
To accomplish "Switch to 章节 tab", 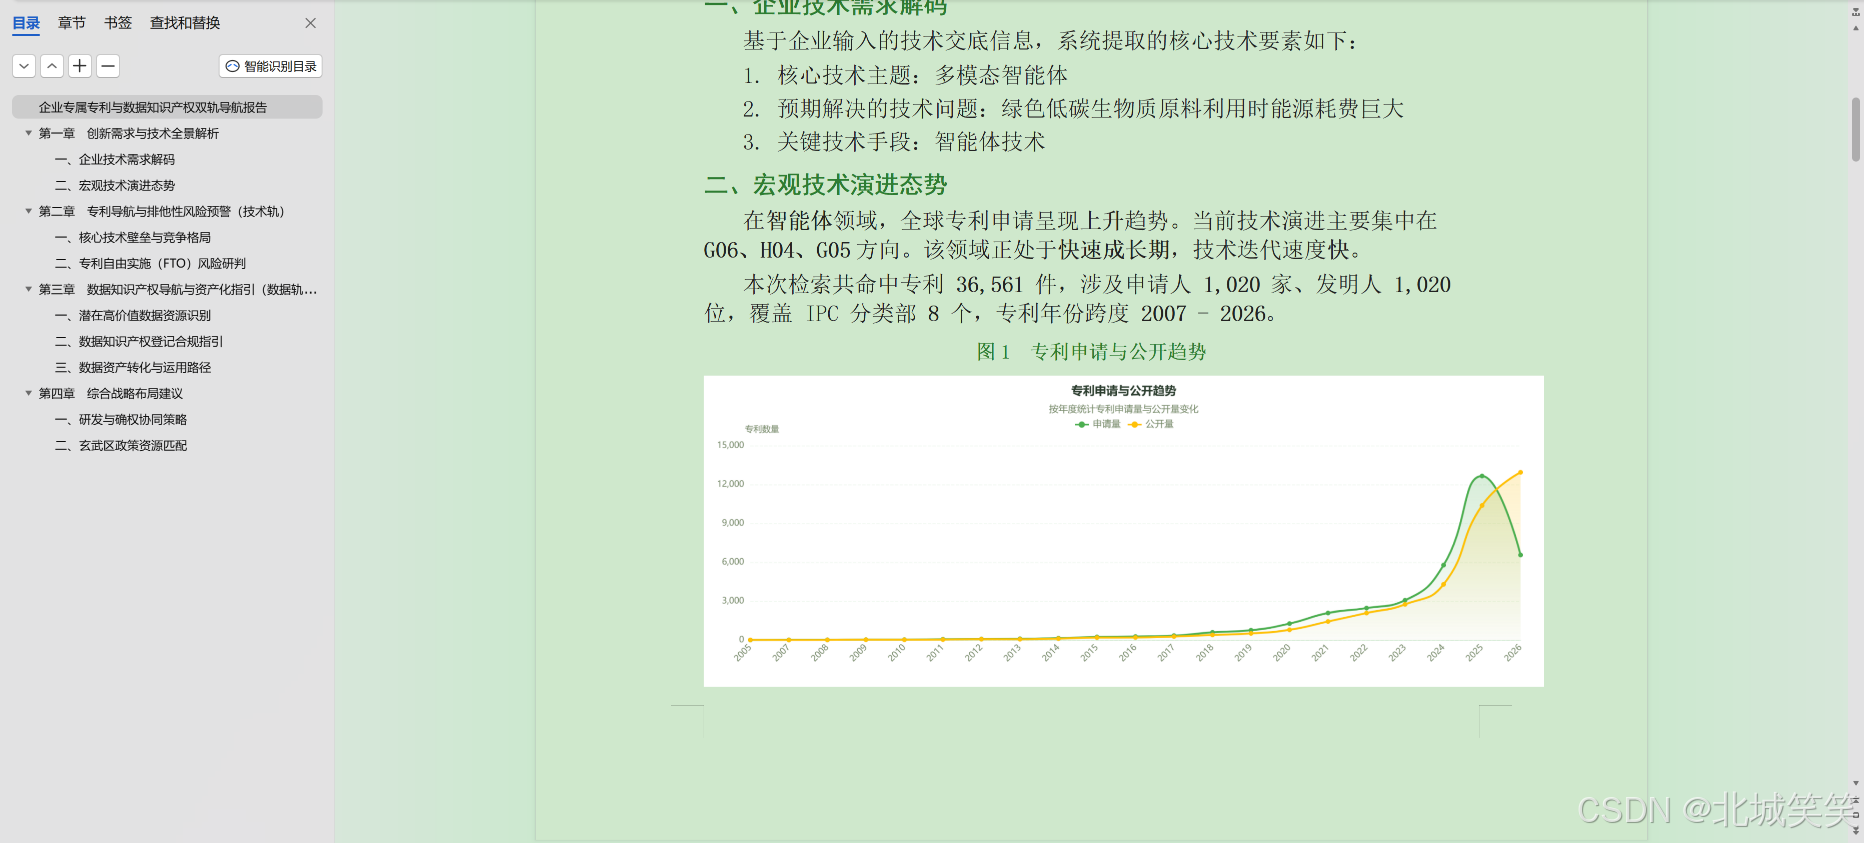I will coord(72,23).
